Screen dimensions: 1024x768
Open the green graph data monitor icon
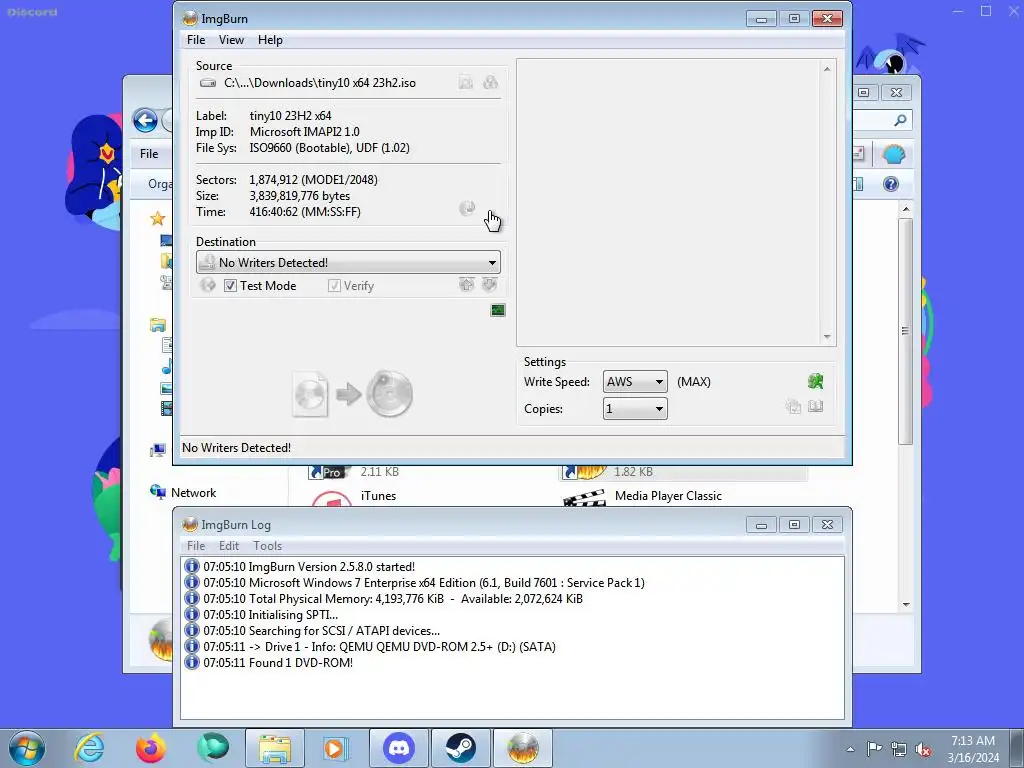pos(498,310)
